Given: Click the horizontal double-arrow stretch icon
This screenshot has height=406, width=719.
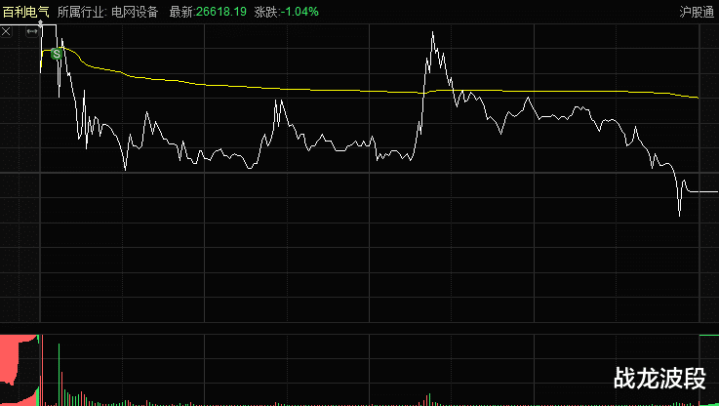Looking at the screenshot, I should coord(32,32).
